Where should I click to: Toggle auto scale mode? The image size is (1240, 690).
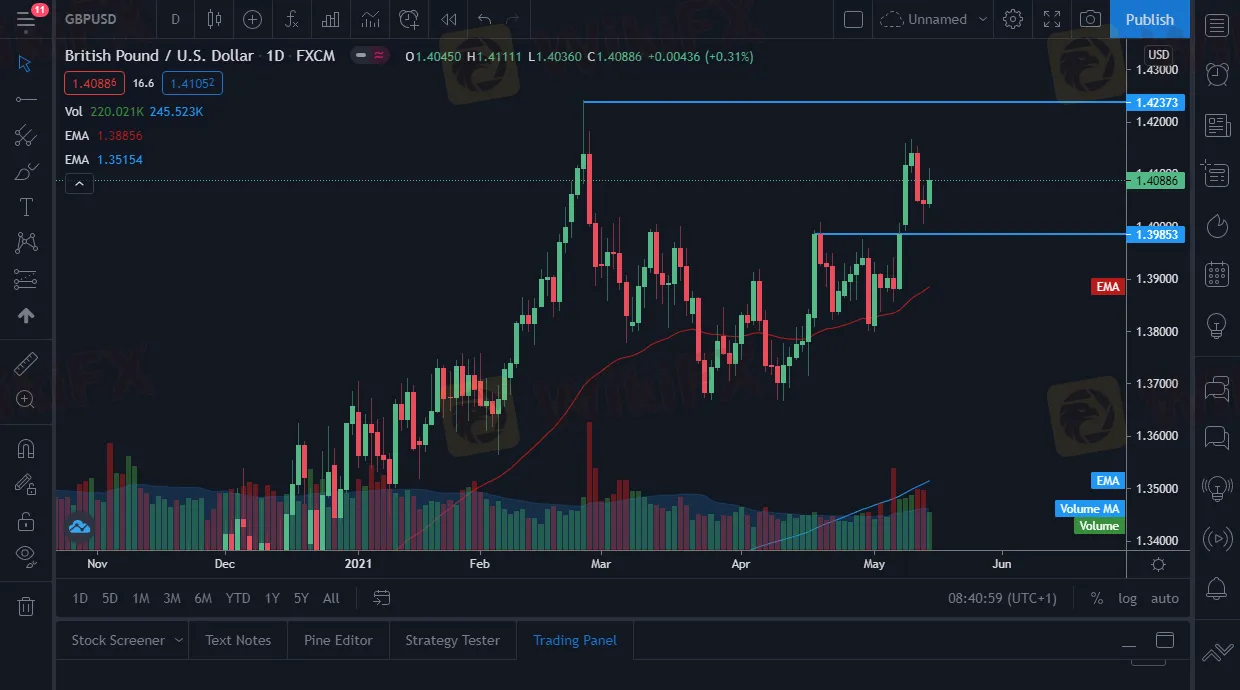tap(1165, 598)
